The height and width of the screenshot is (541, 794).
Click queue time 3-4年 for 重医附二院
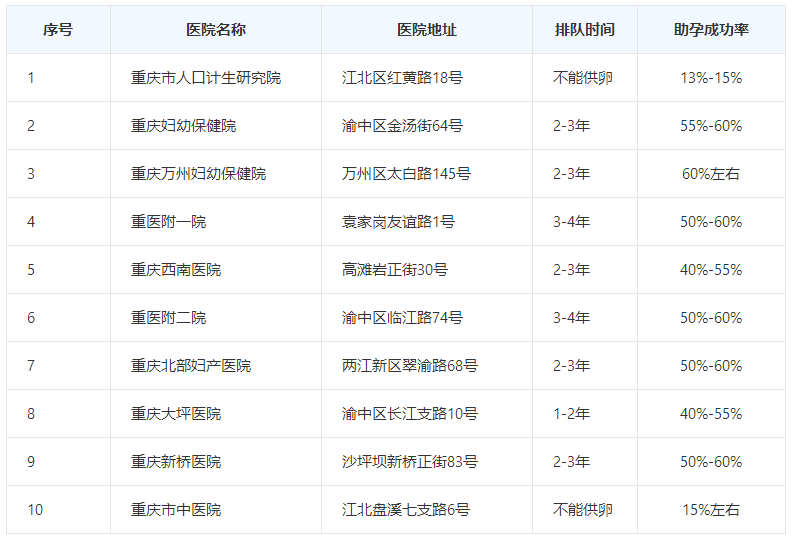pyautogui.click(x=572, y=318)
